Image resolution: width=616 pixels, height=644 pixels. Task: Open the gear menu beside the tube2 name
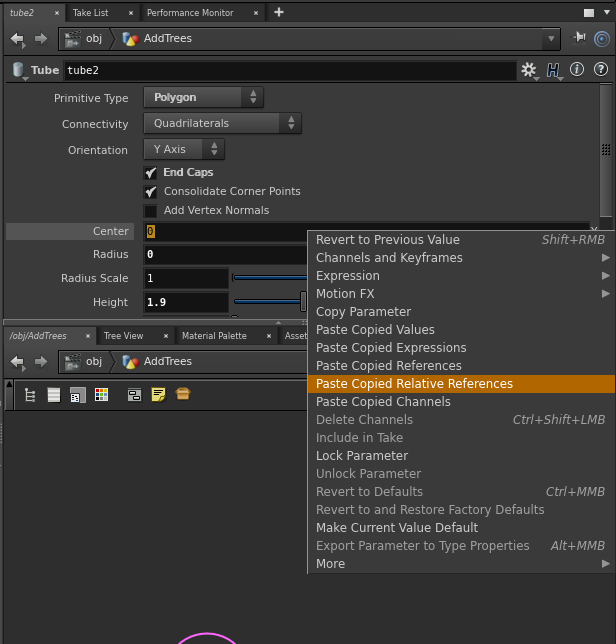click(529, 70)
